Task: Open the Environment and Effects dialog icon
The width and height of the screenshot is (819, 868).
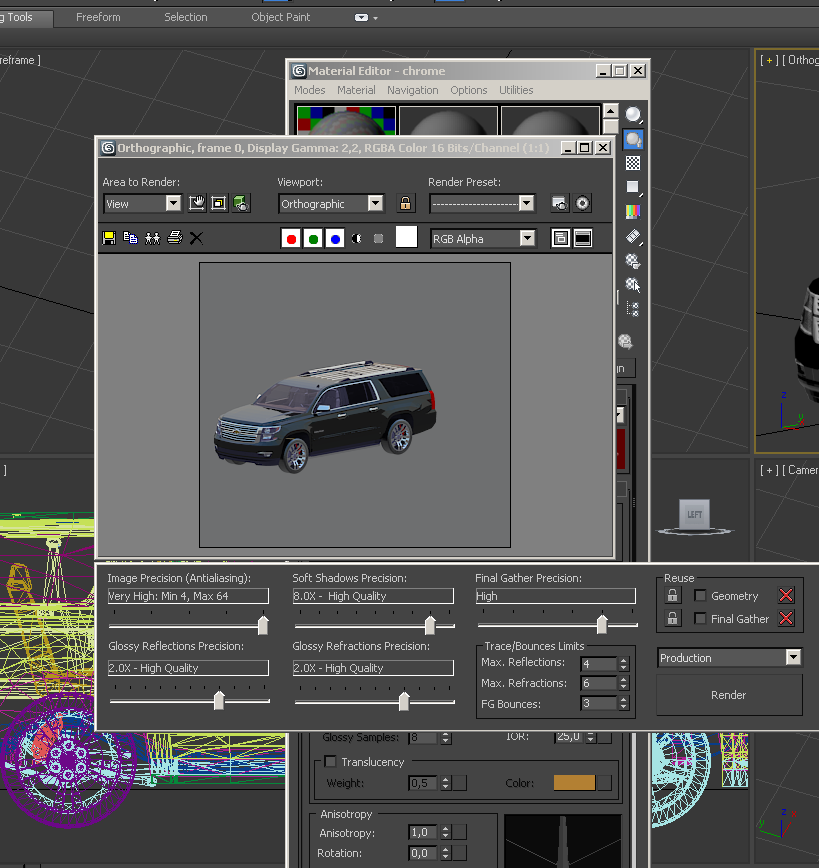Action: click(x=582, y=203)
